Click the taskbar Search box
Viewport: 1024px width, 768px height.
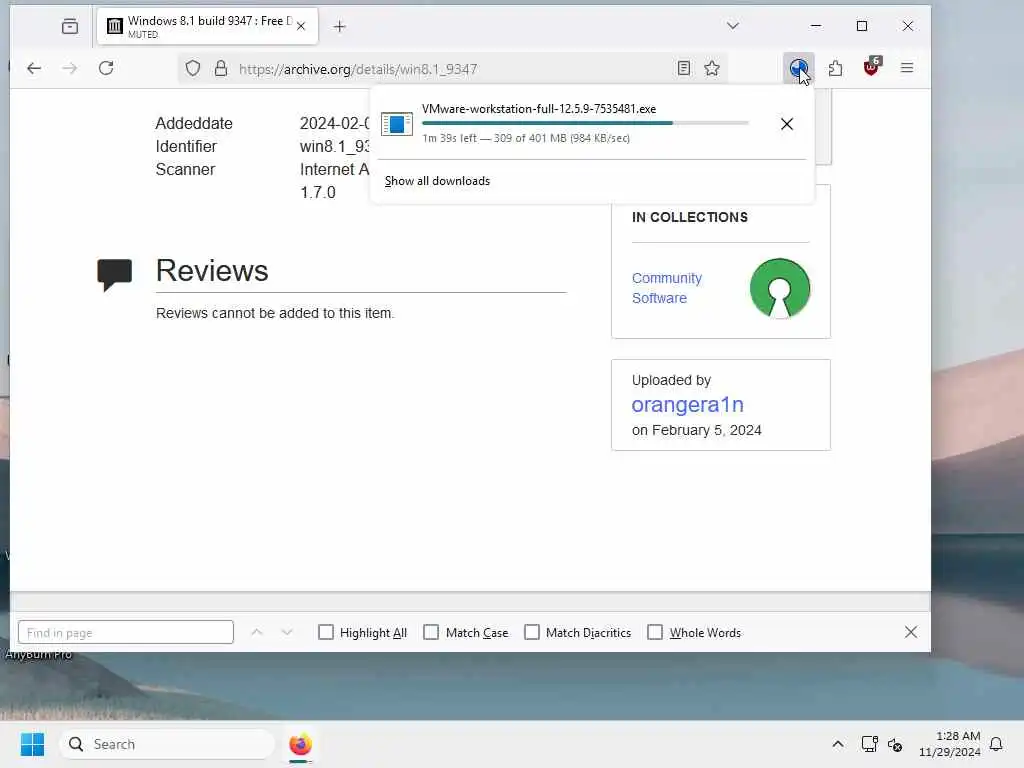click(x=167, y=744)
